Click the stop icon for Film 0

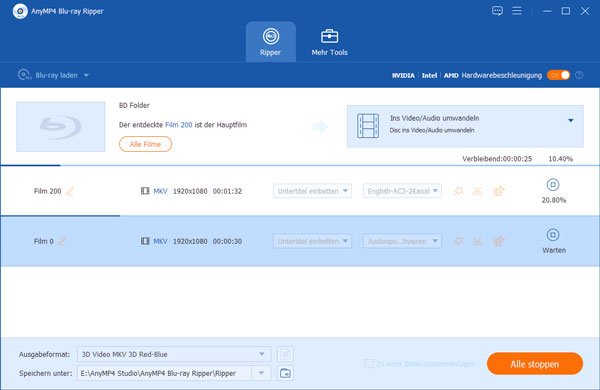click(x=553, y=235)
